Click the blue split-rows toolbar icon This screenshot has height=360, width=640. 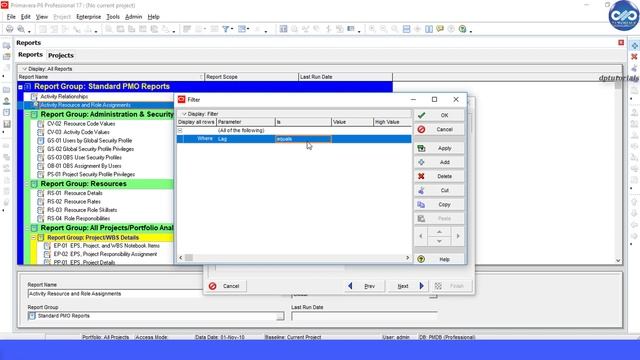[407, 29]
